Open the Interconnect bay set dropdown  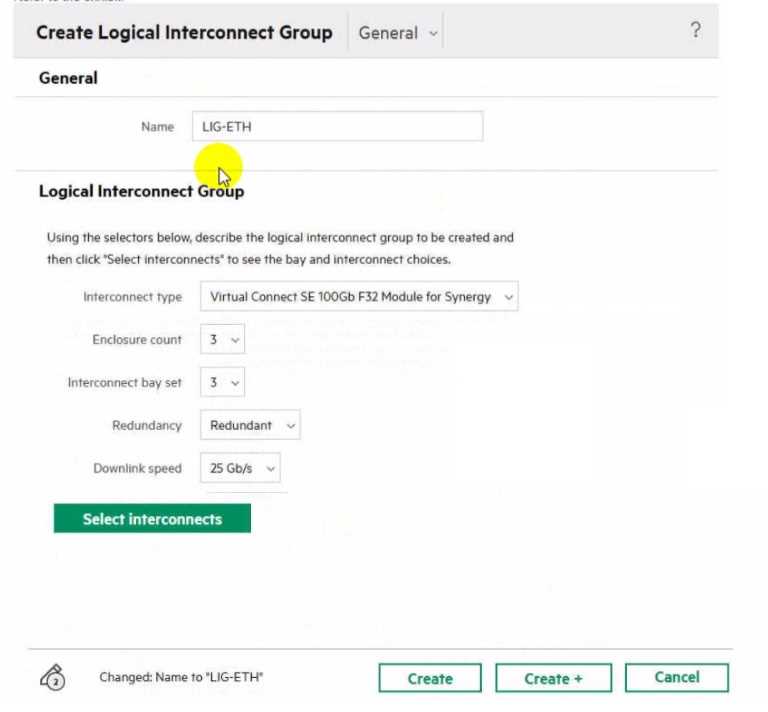coord(222,383)
